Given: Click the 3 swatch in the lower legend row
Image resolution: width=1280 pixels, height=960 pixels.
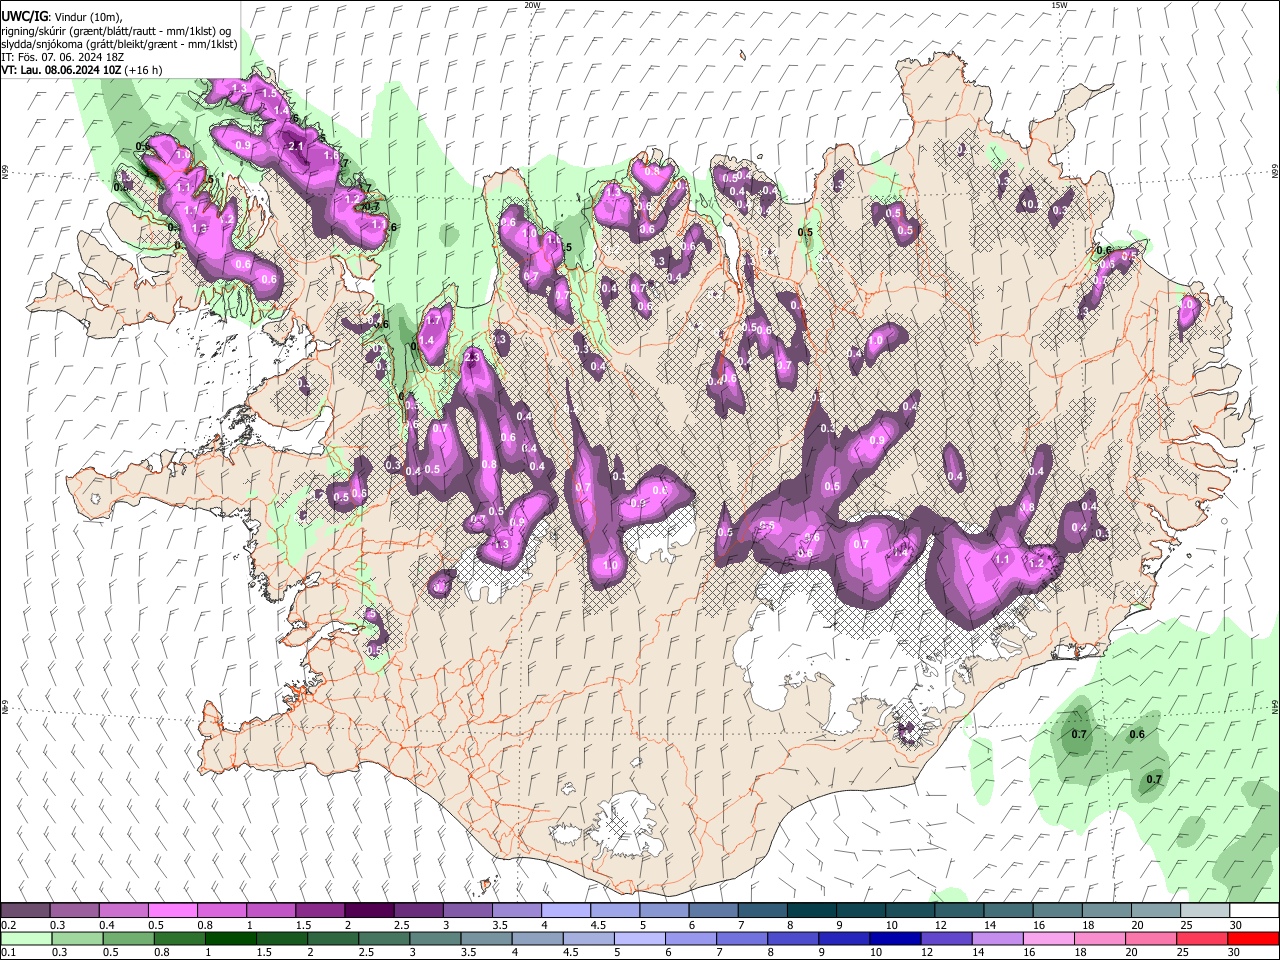Looking at the screenshot, I should point(436,939).
